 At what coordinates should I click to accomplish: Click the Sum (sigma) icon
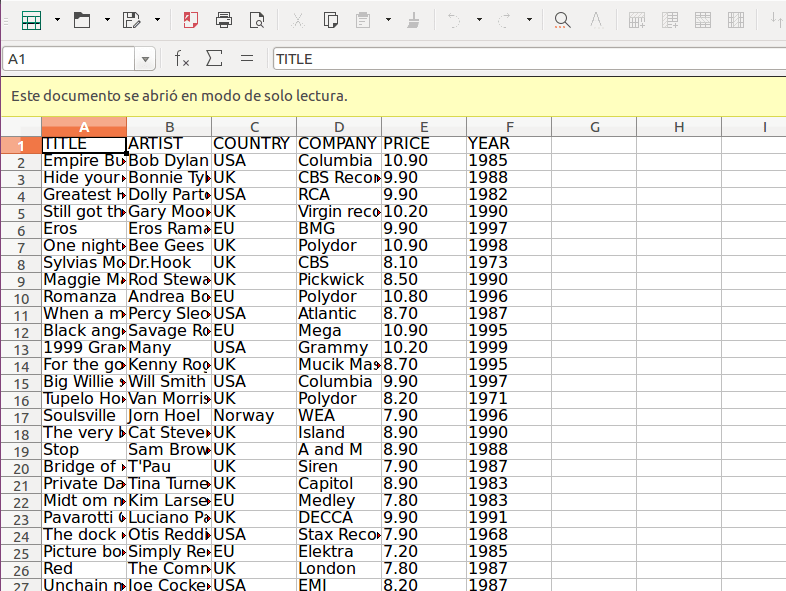pos(214,59)
